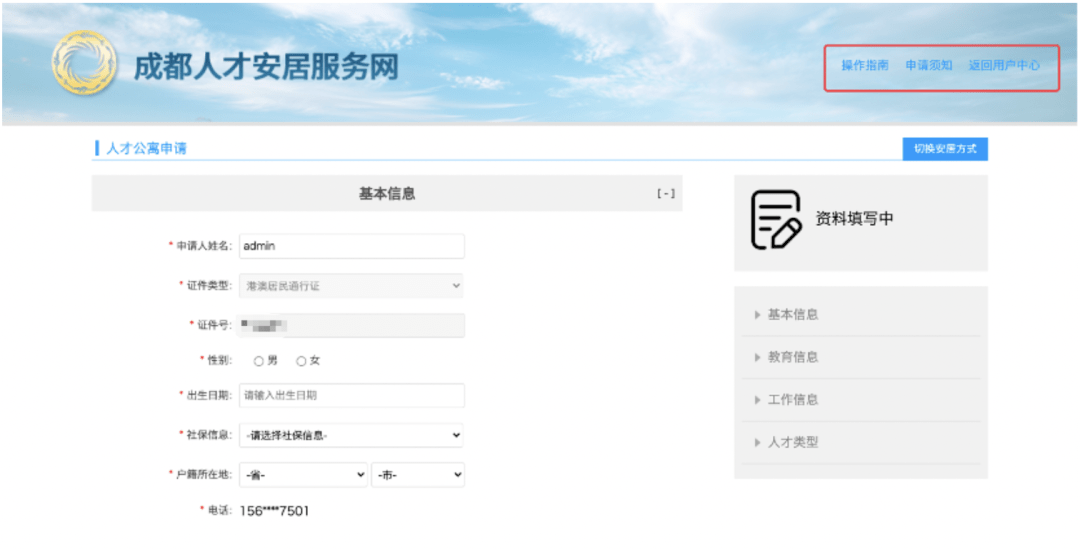The width and height of the screenshot is (1080, 549).
Task: Select the 女 gender radio button
Action: [301, 361]
